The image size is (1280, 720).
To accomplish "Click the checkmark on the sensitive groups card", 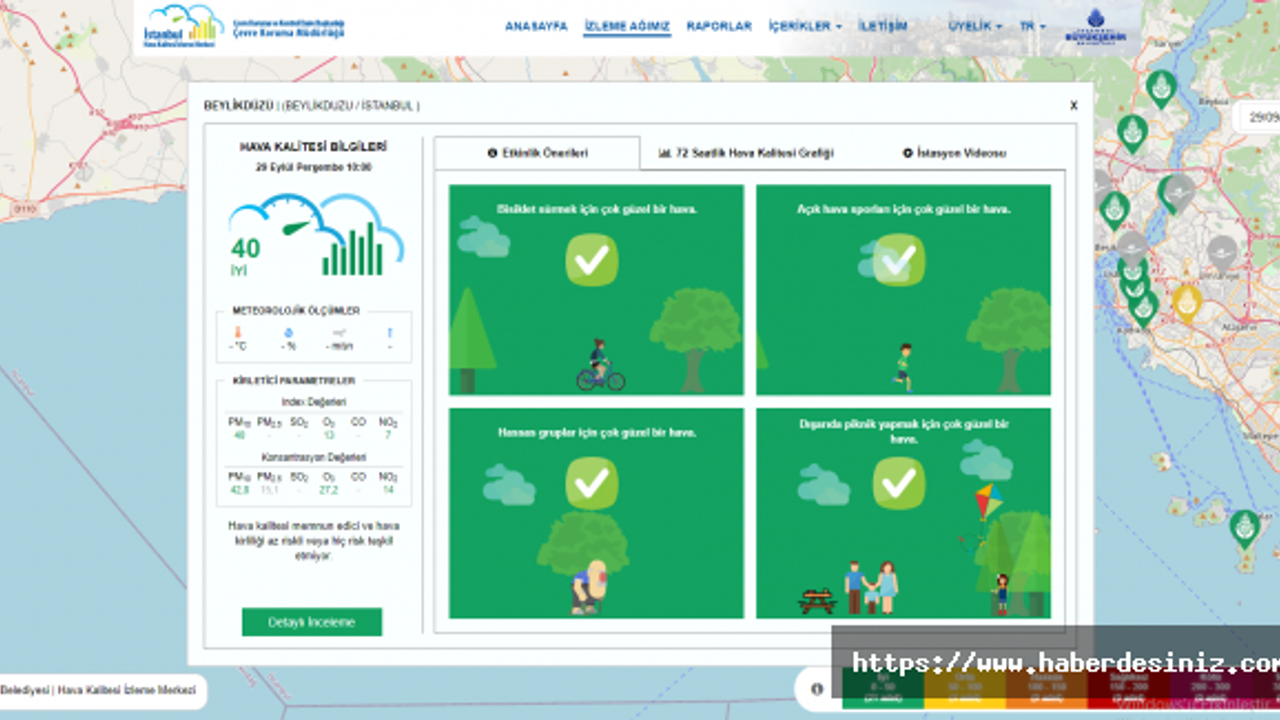I will point(591,483).
